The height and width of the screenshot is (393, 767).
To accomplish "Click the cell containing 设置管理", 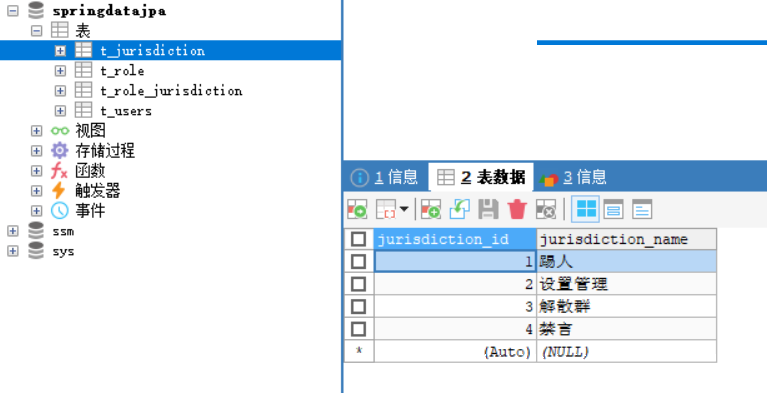I will pyautogui.click(x=627, y=284).
